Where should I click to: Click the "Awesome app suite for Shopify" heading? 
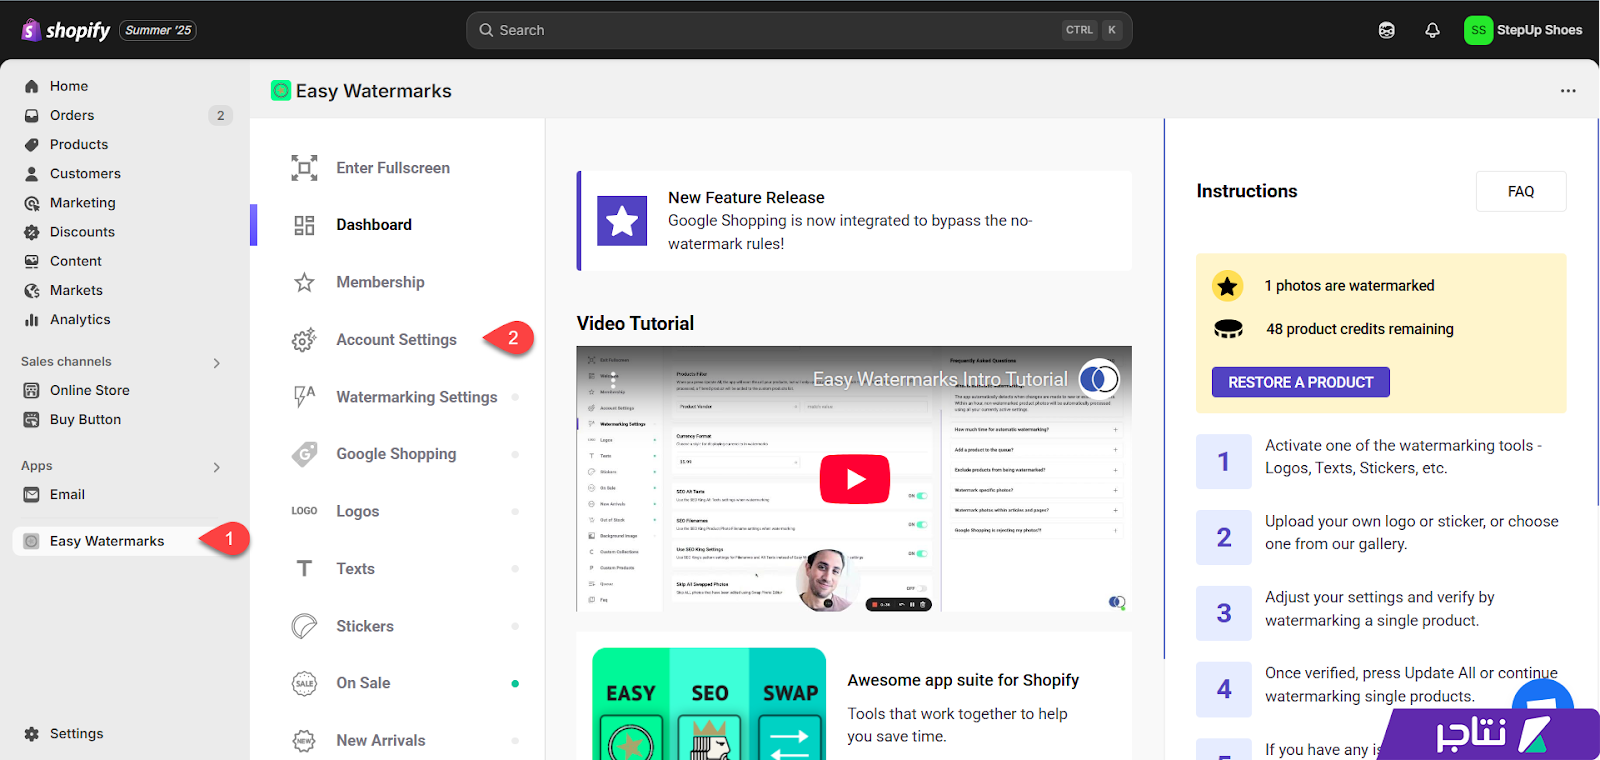tap(963, 680)
